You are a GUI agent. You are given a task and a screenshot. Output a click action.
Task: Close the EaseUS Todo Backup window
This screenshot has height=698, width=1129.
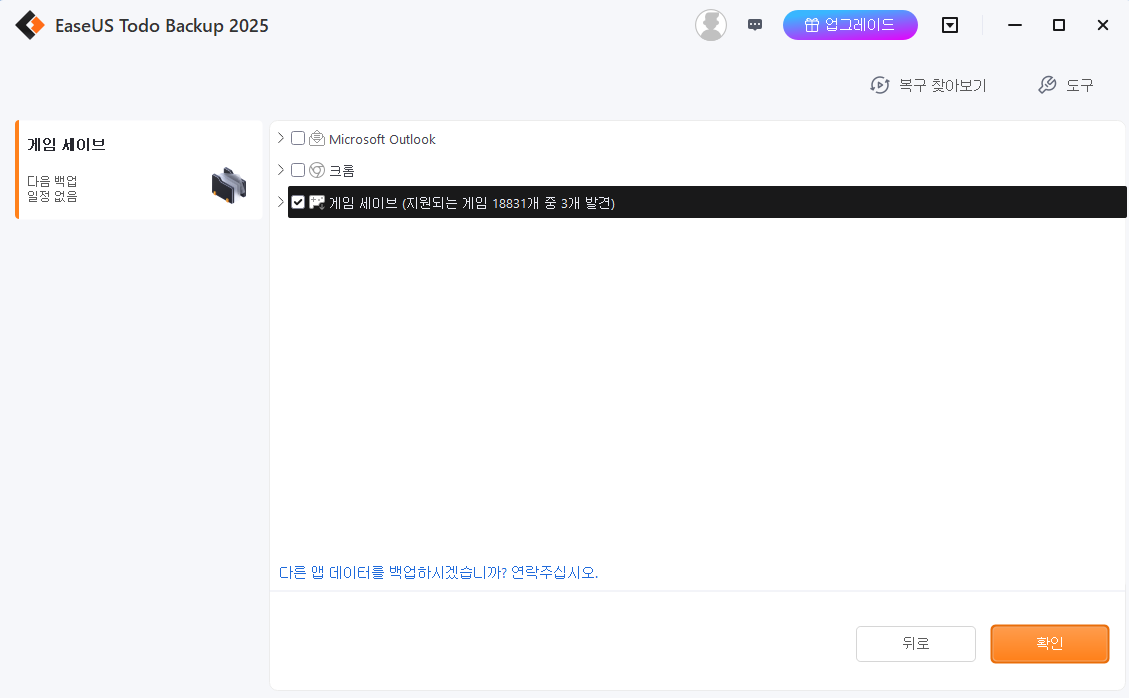1102,25
